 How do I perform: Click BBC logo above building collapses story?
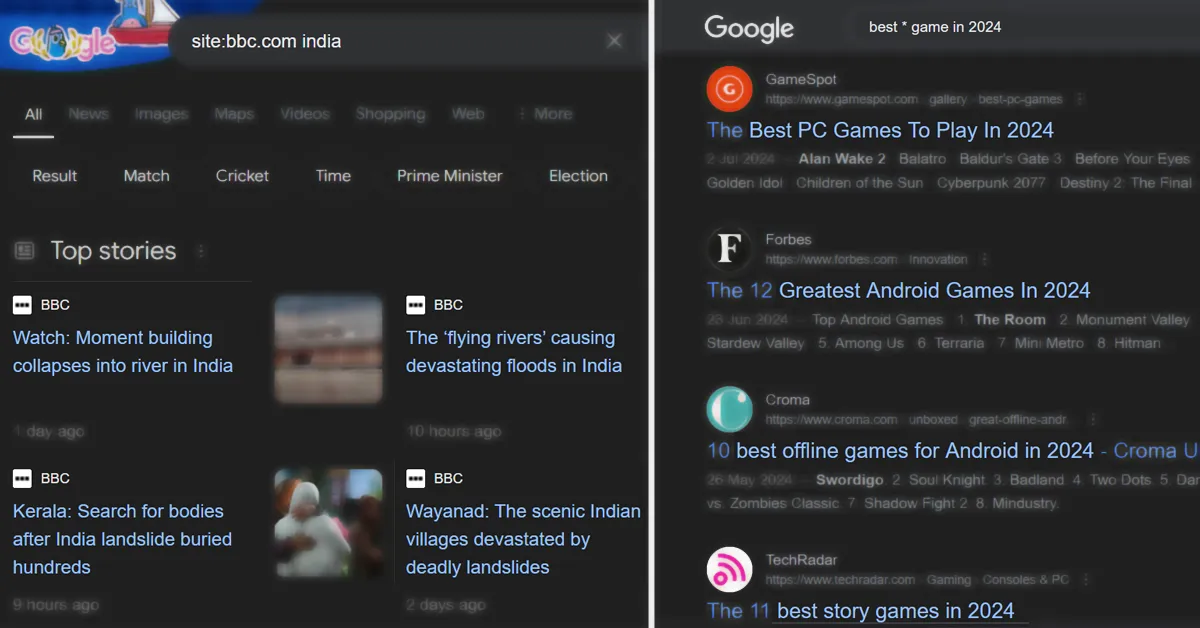(x=22, y=305)
